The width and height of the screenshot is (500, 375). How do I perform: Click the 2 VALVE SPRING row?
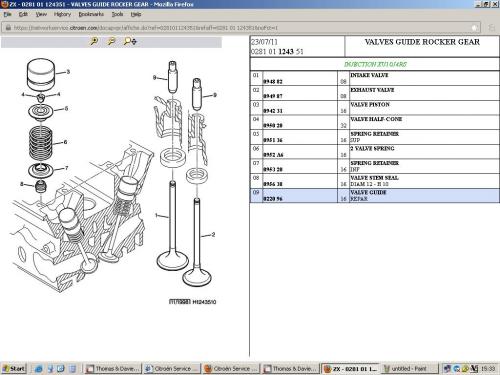pos(375,151)
